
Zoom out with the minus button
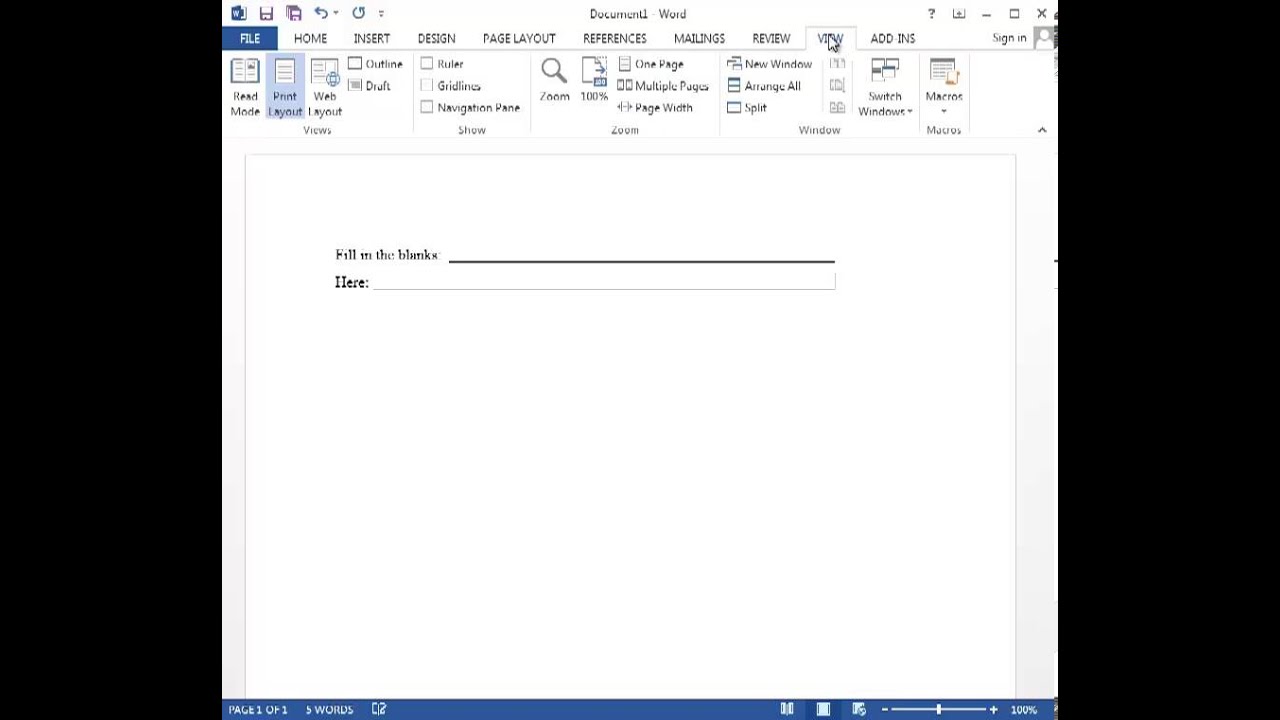coord(884,710)
